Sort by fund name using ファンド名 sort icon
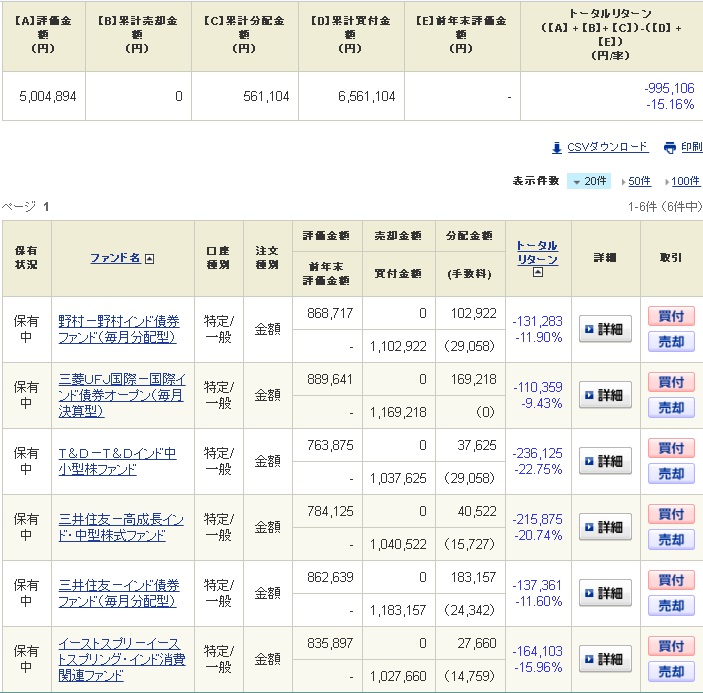Screen dimensions: 703x693 click(149, 258)
